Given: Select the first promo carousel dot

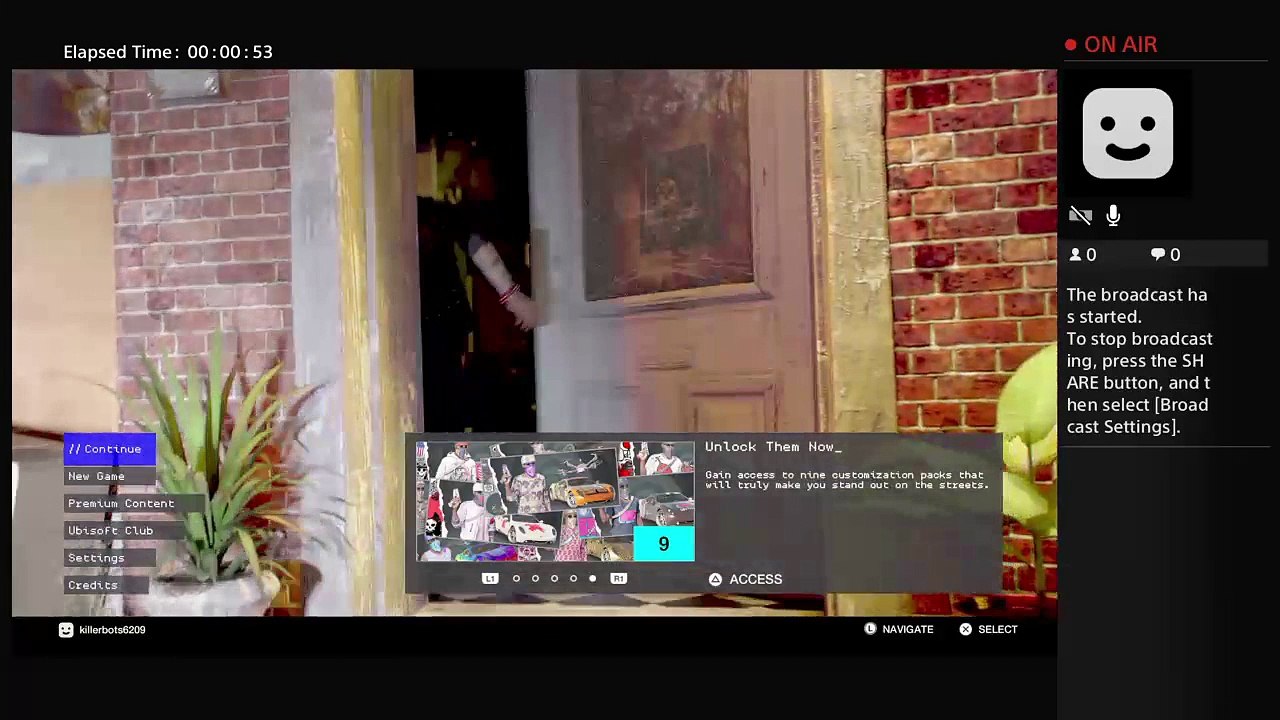Looking at the screenshot, I should (x=516, y=578).
